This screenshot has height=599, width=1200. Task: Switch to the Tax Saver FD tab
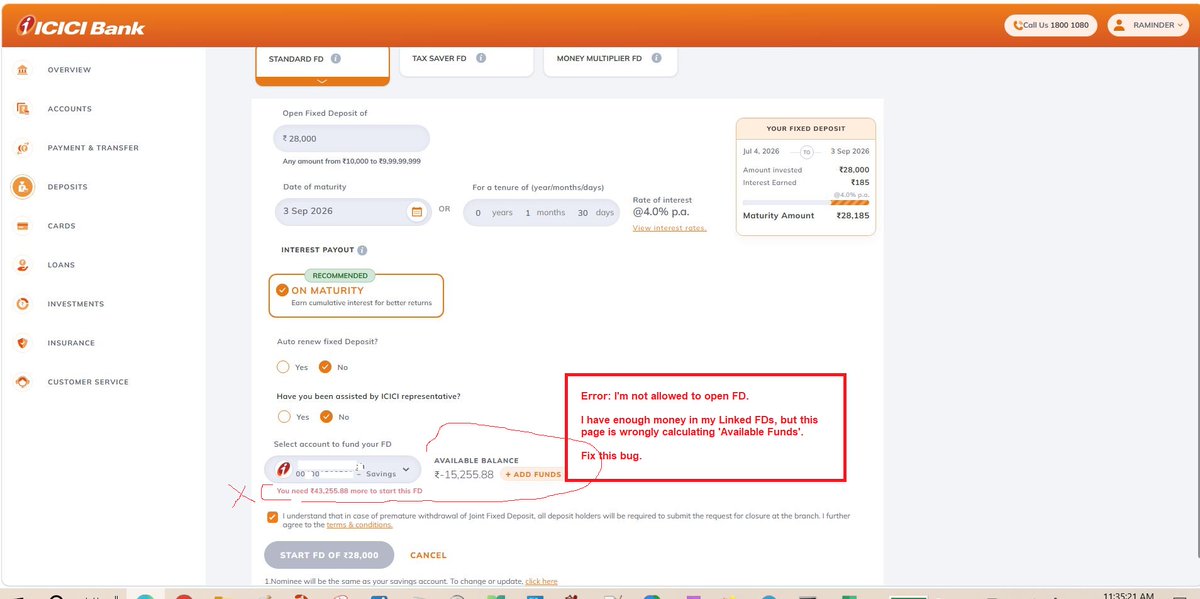pyautogui.click(x=465, y=59)
